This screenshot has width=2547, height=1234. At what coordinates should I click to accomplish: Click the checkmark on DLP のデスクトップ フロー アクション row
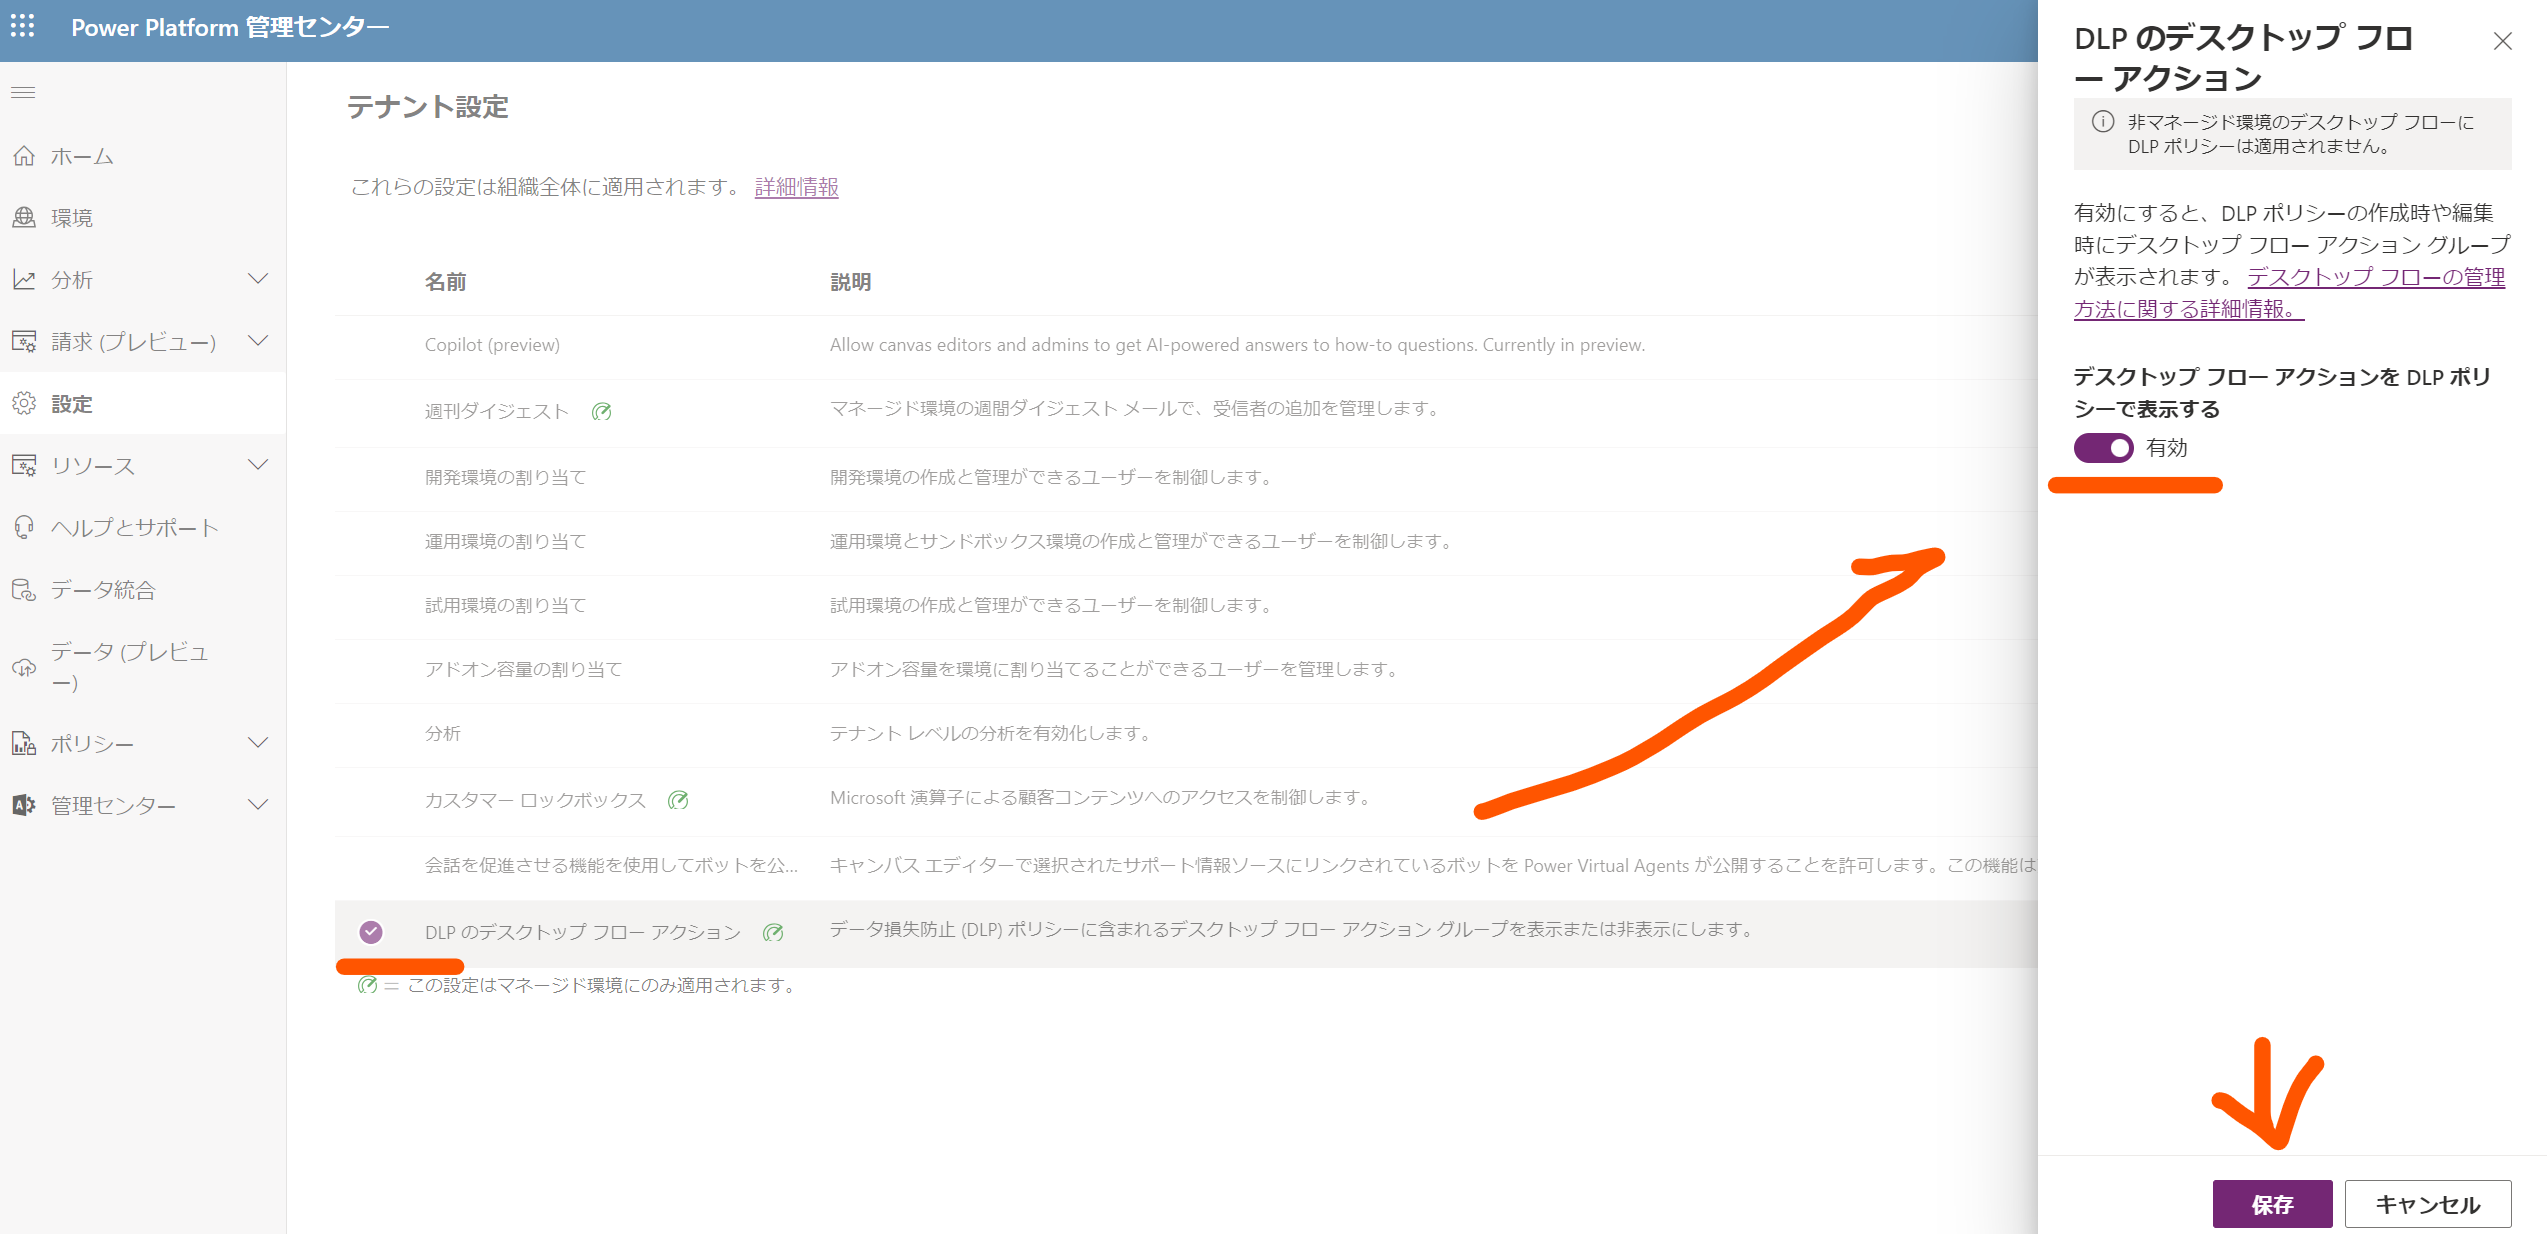click(x=371, y=932)
